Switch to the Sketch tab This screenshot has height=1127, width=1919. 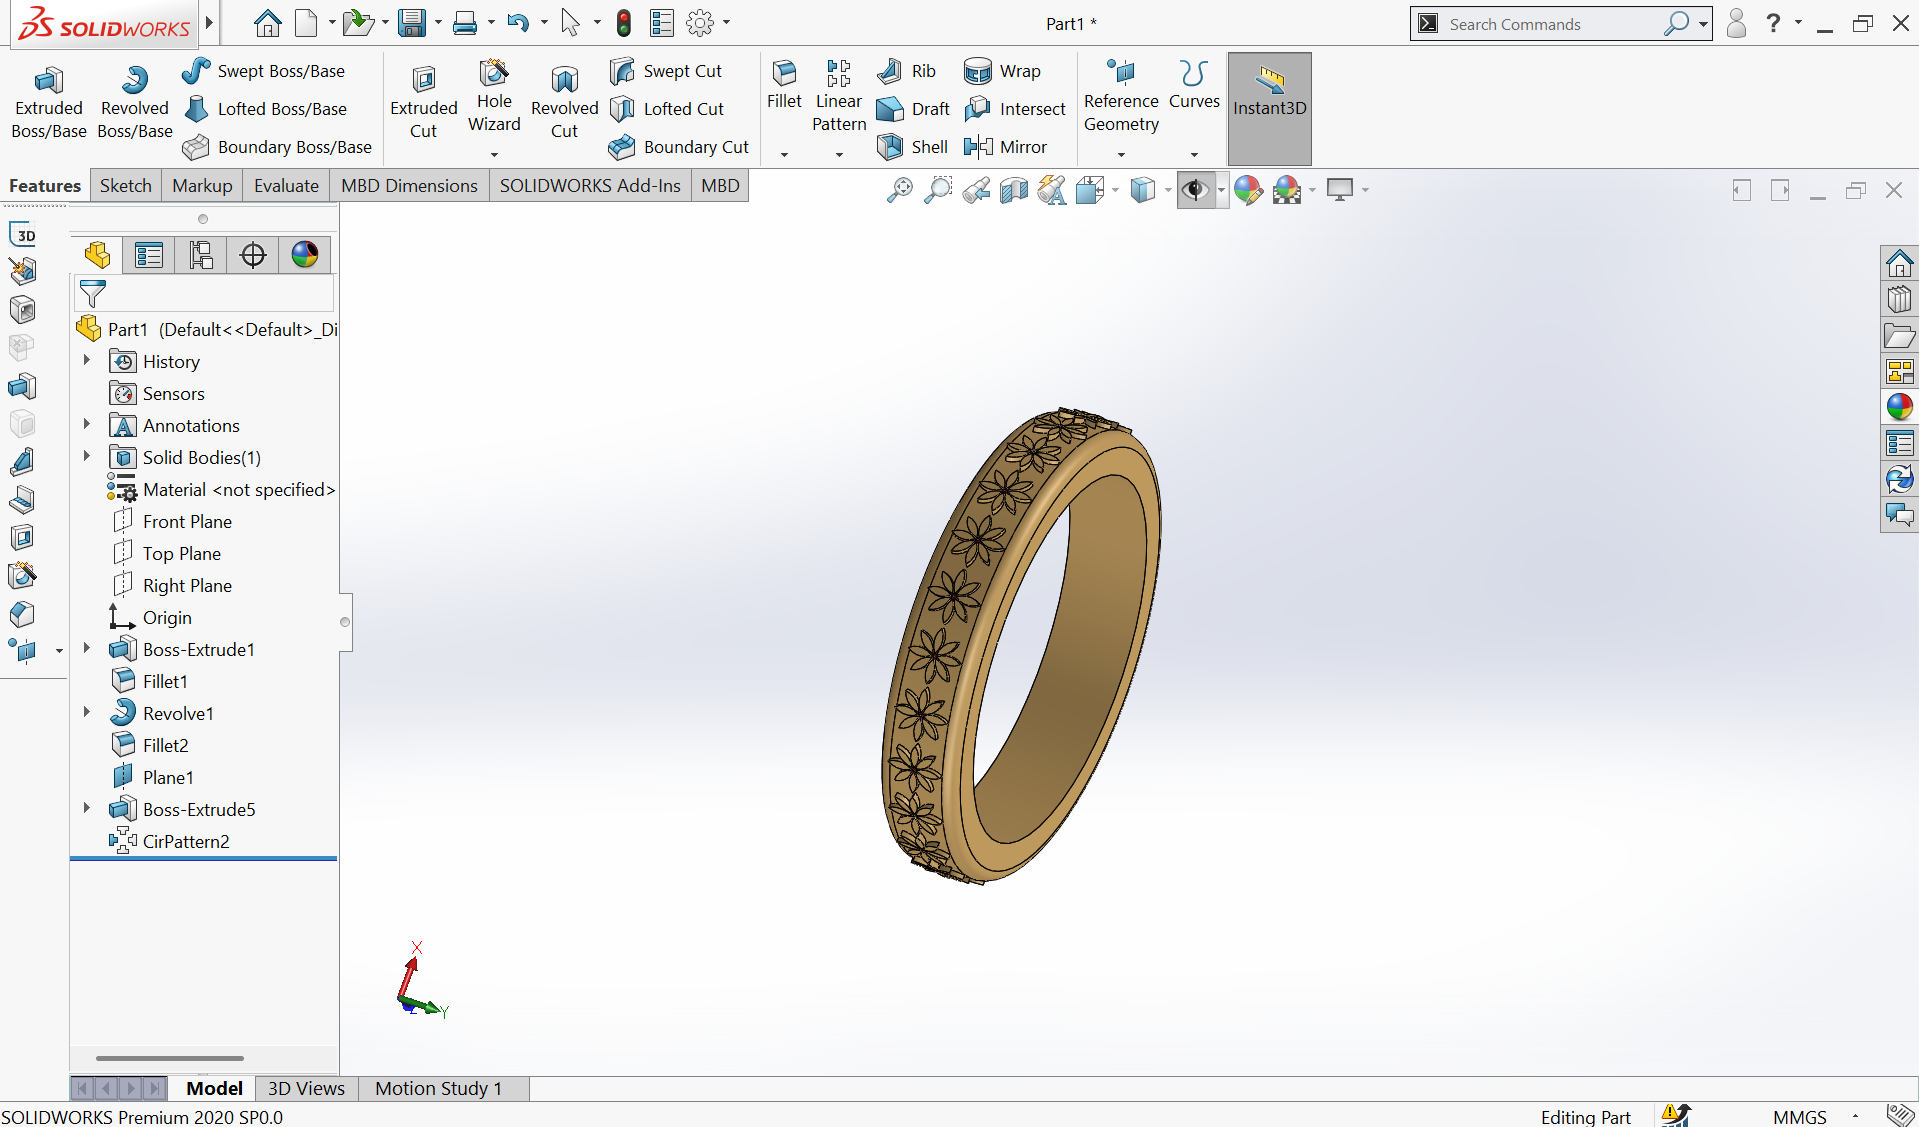click(125, 186)
